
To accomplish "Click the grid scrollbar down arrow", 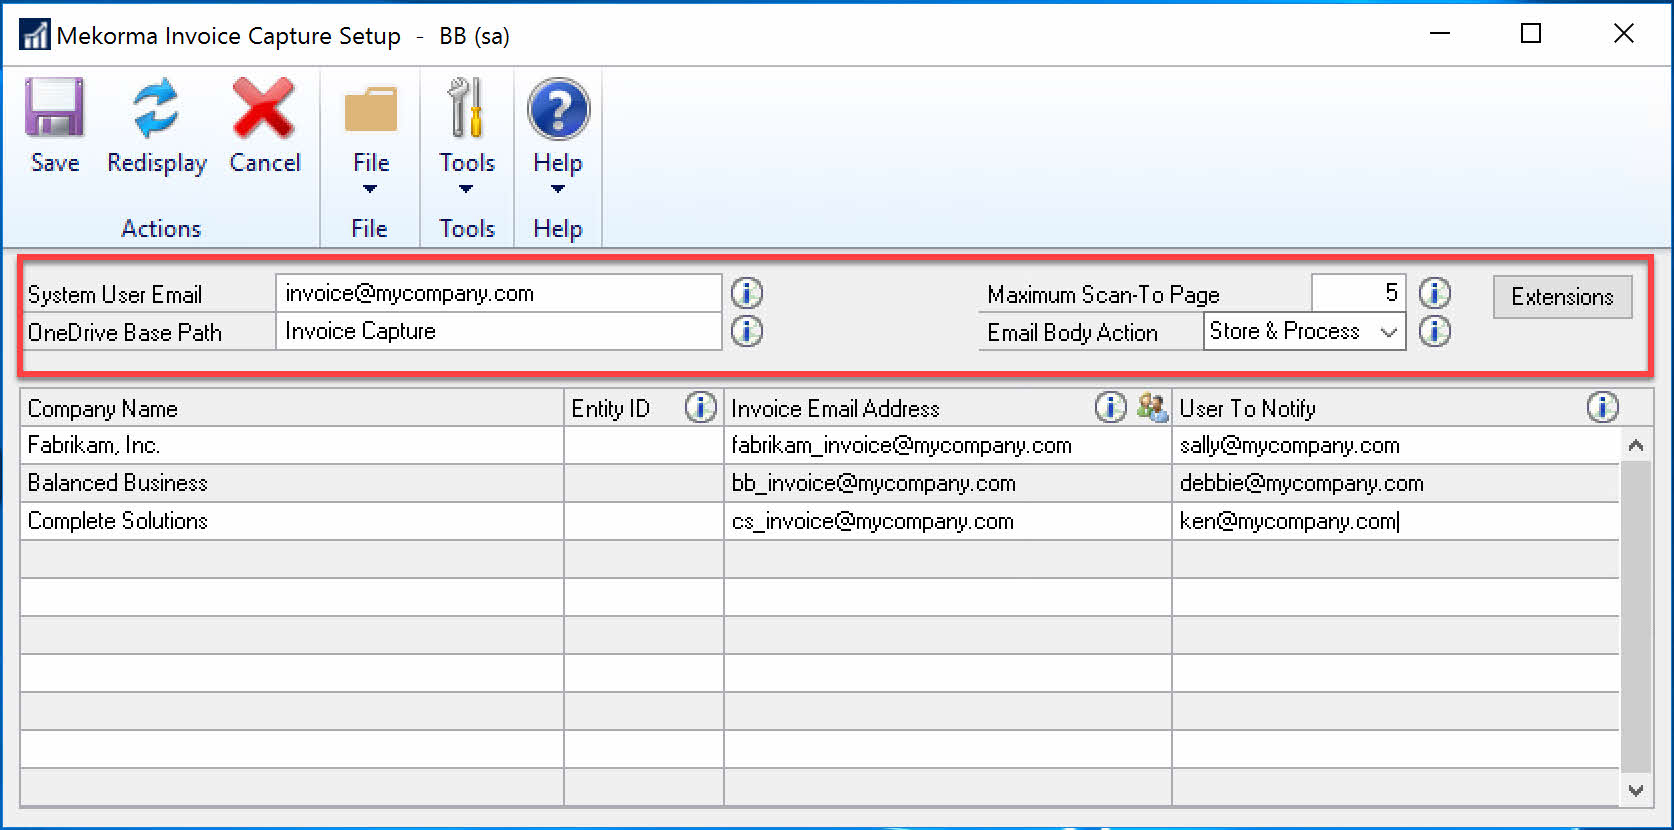I will (x=1636, y=790).
